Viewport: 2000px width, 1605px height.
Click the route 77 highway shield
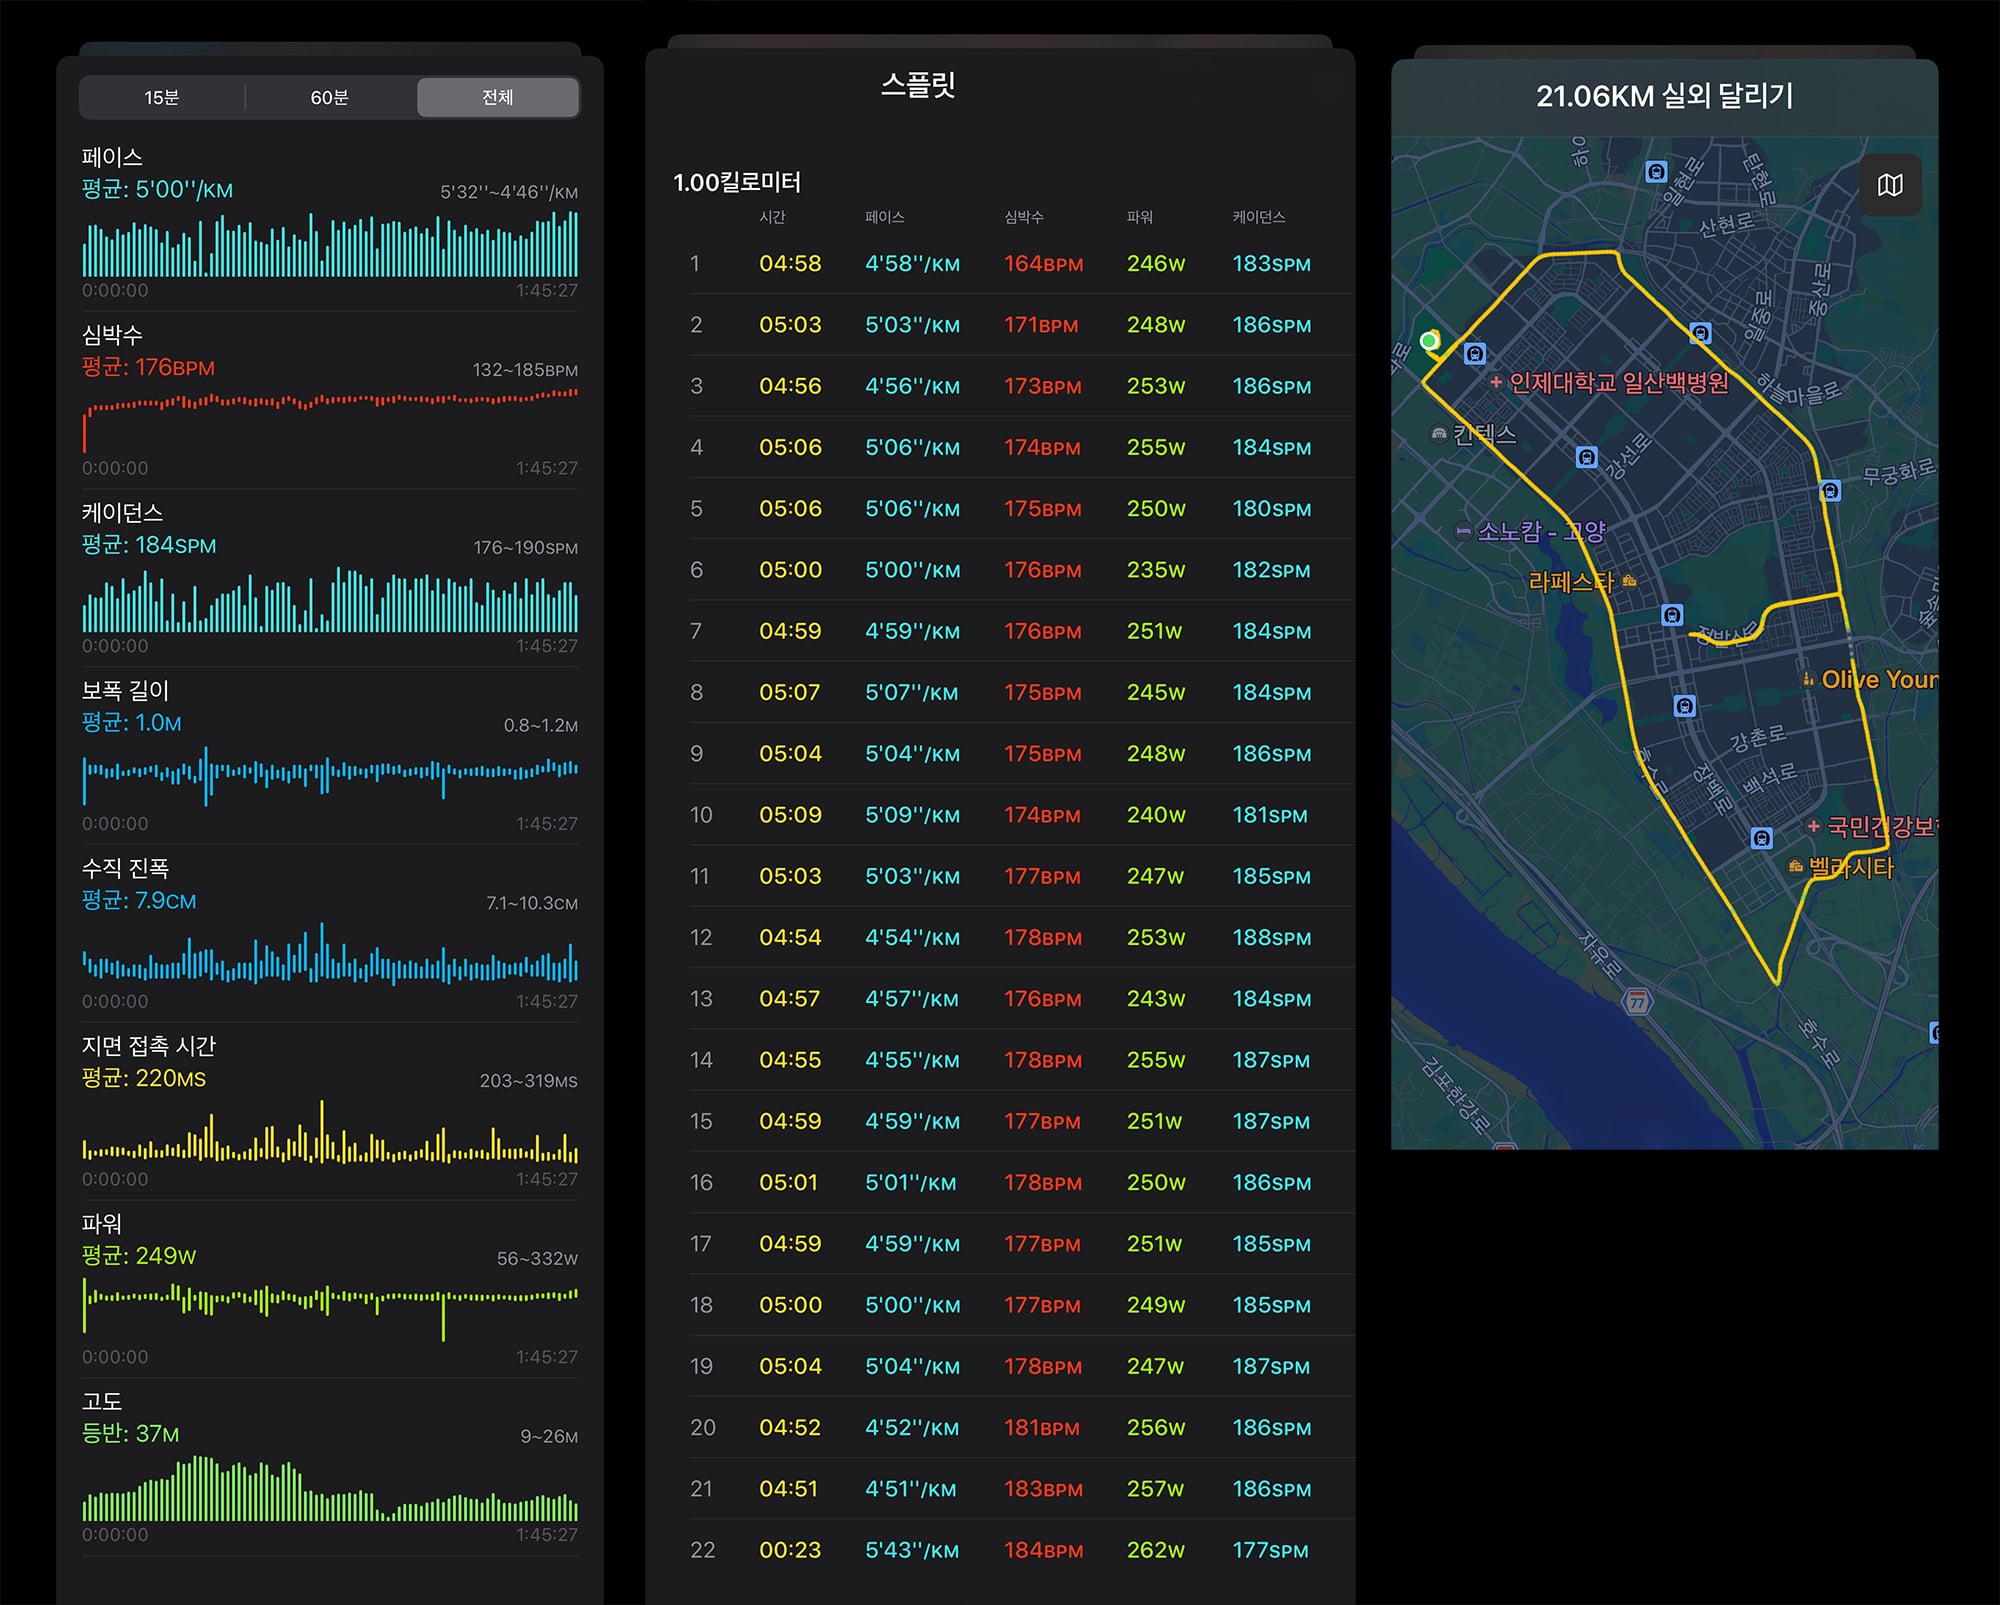1637,1001
